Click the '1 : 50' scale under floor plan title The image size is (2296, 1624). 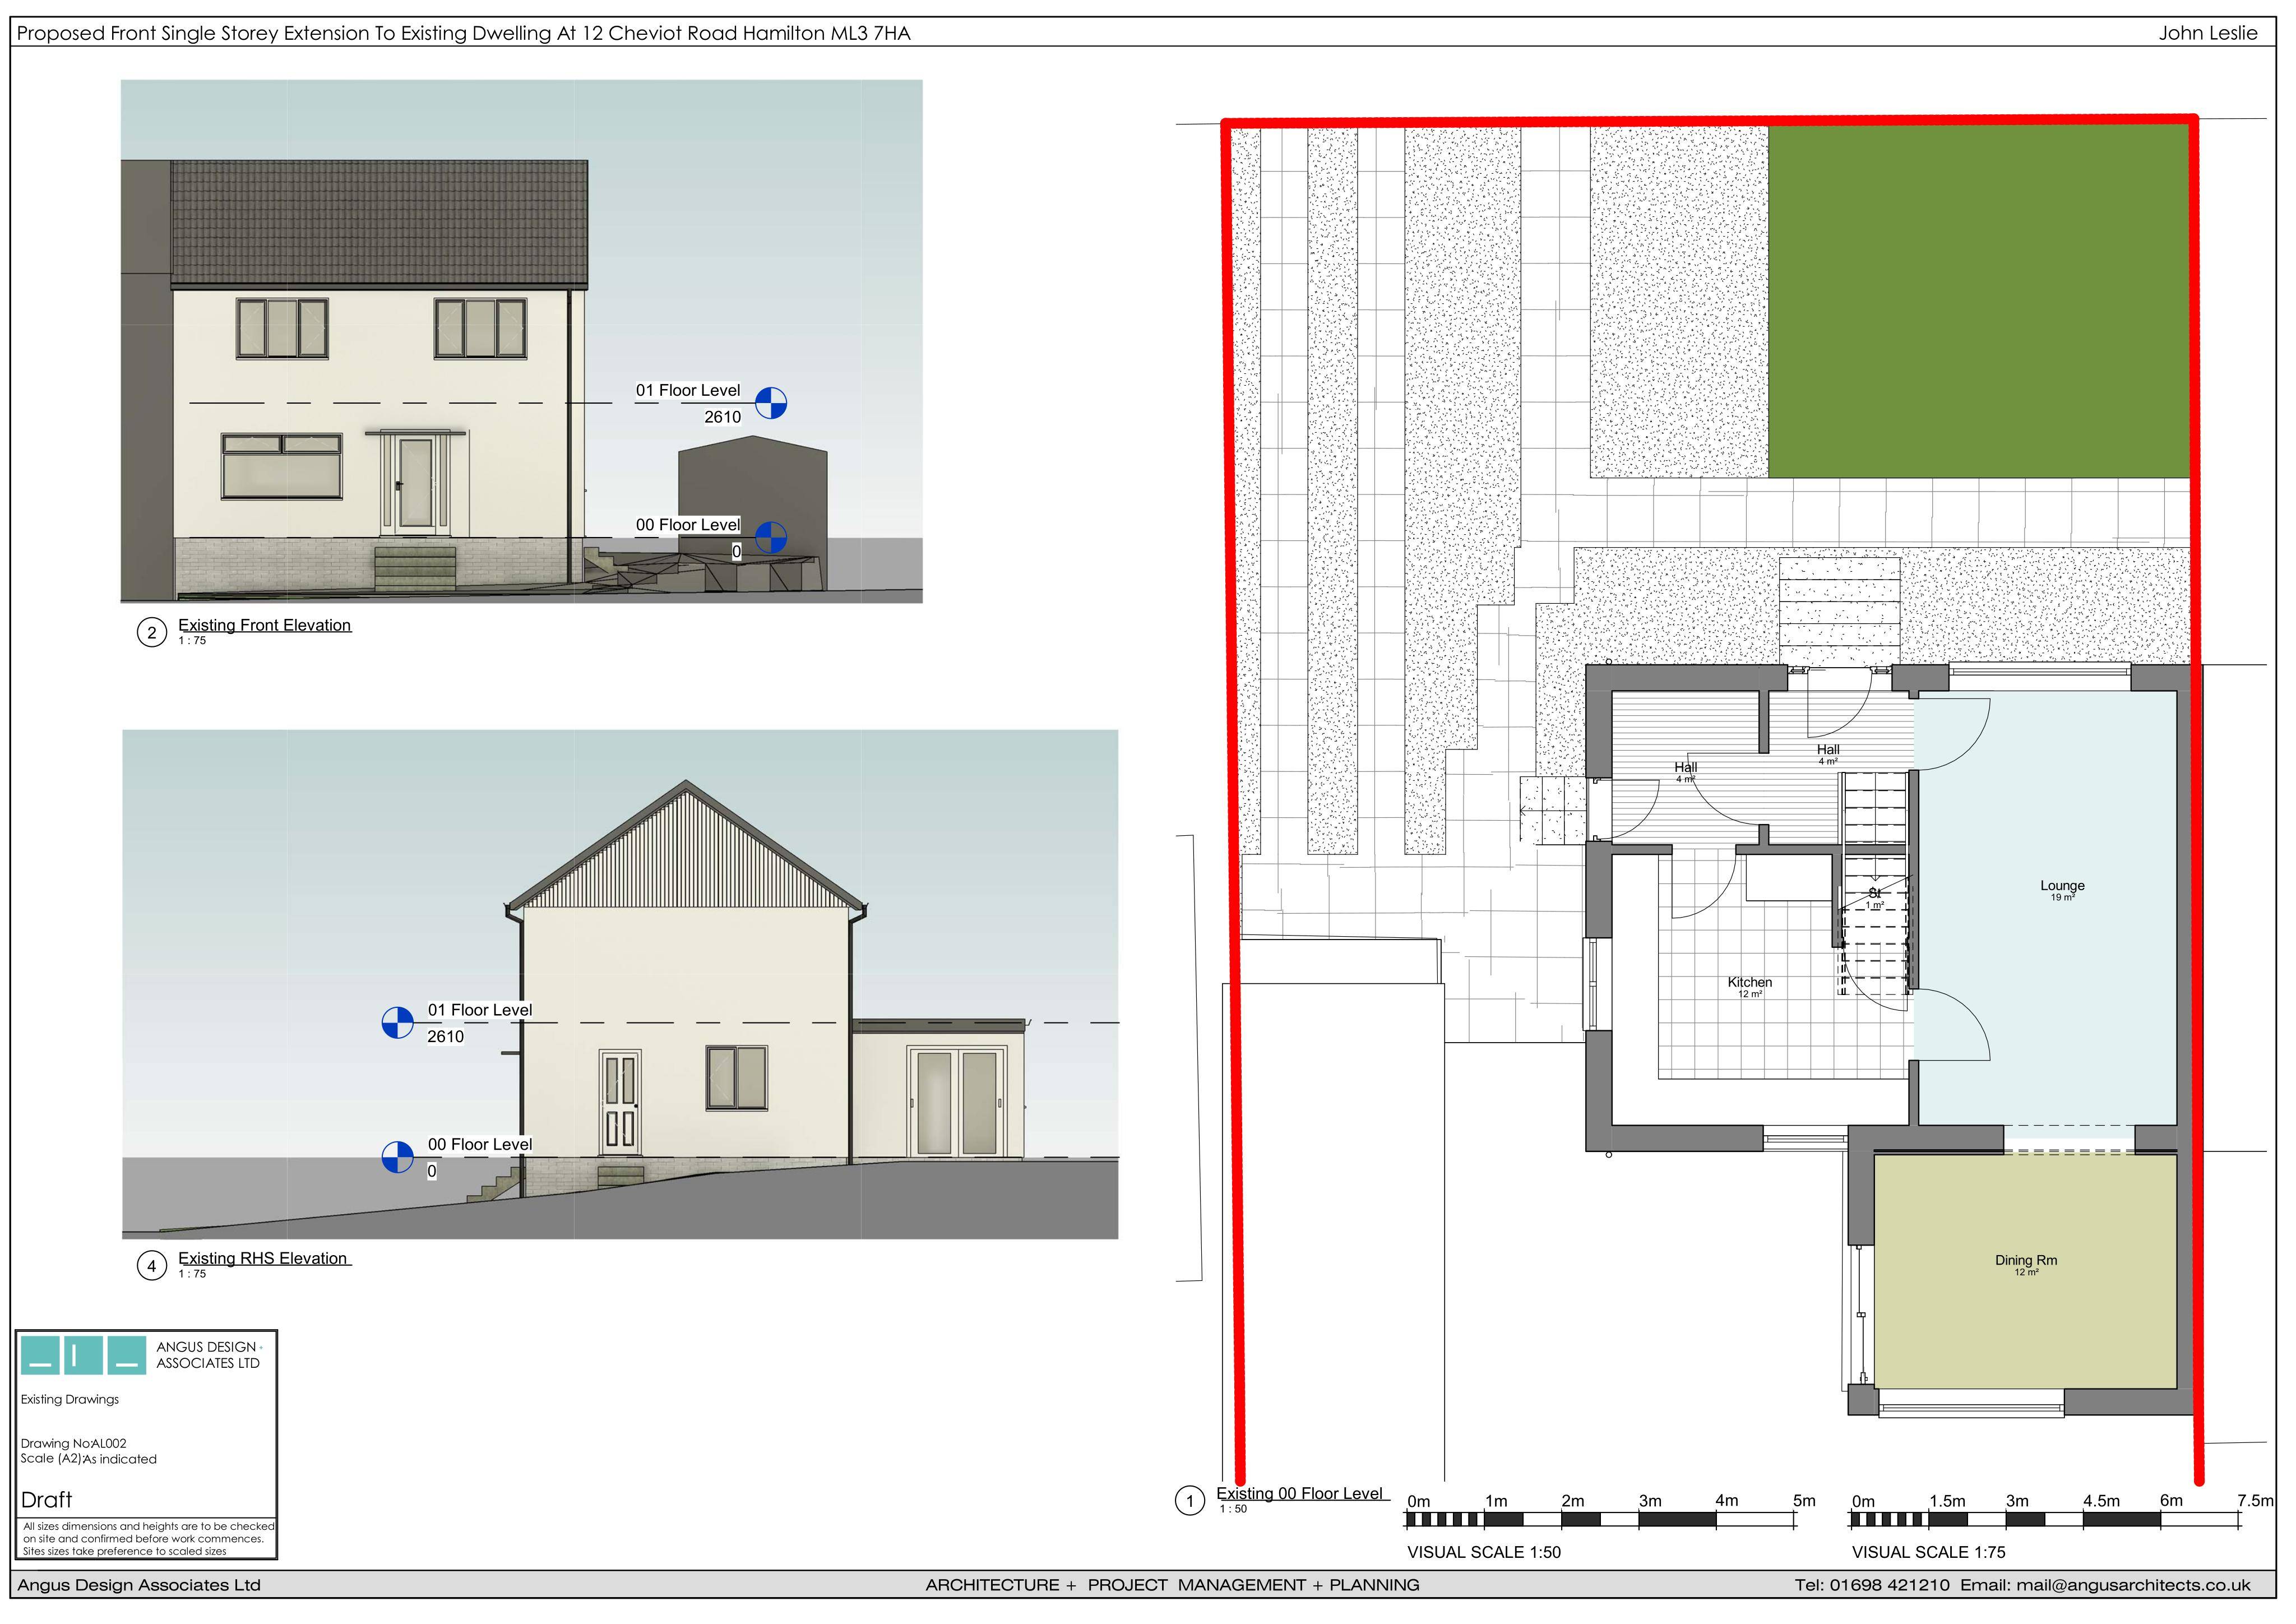(x=1233, y=1509)
